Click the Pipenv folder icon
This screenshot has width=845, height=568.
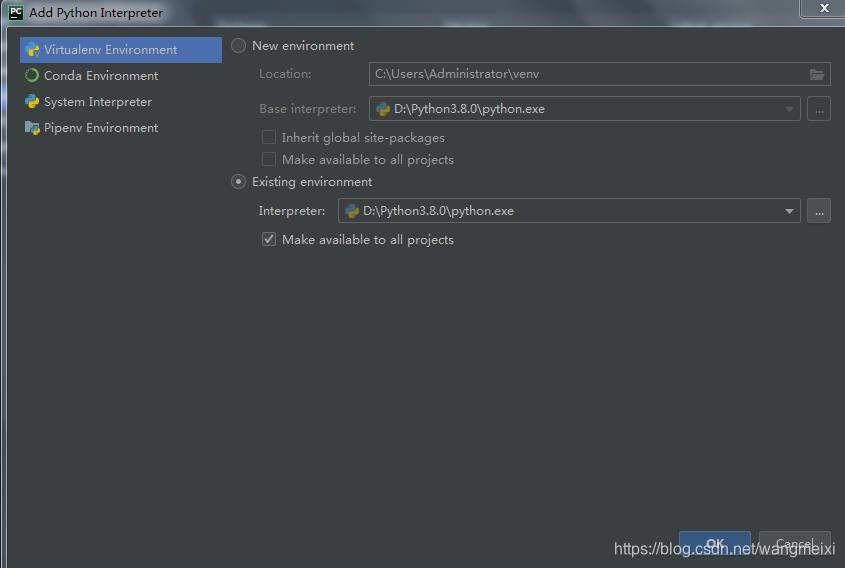coord(32,128)
